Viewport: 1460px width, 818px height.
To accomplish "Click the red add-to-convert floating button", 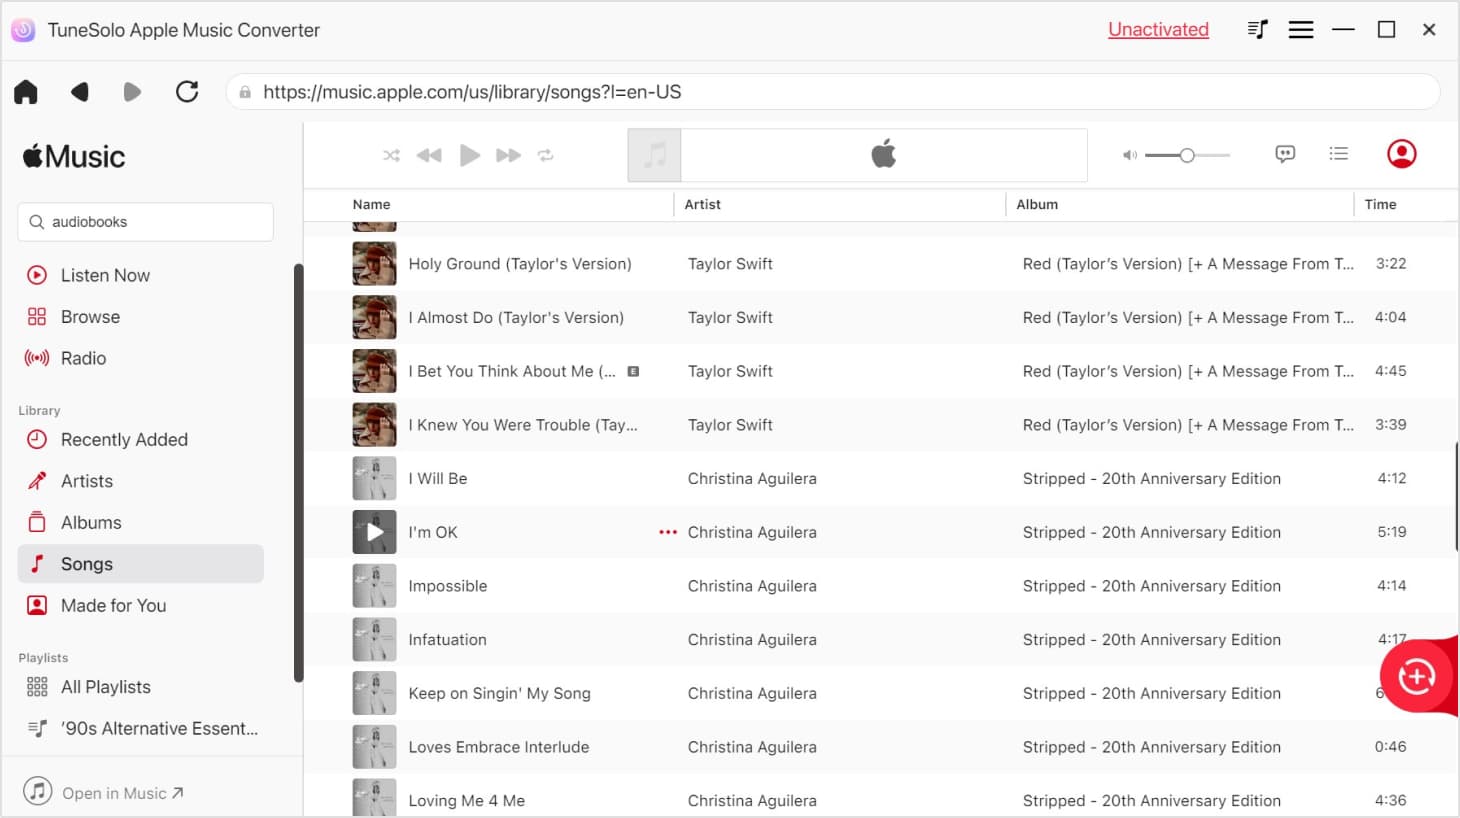I will pyautogui.click(x=1417, y=676).
